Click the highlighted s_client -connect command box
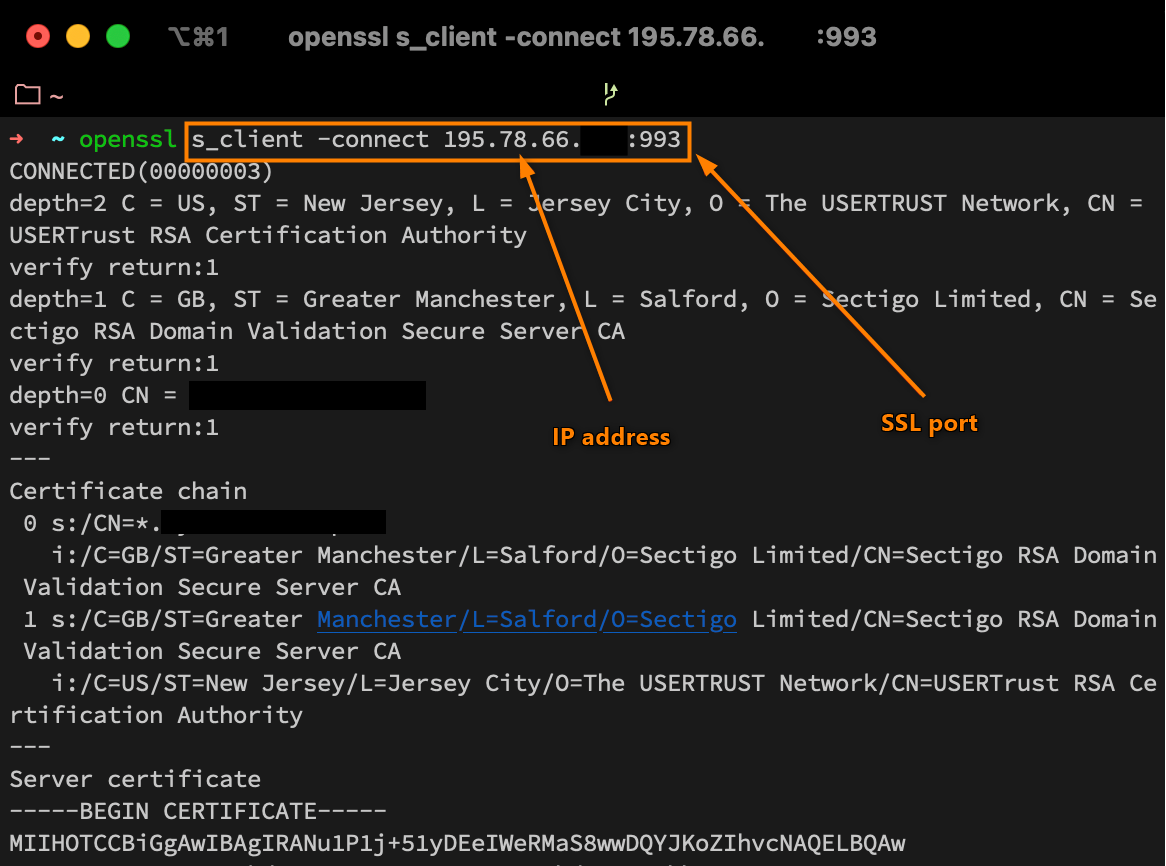 tap(437, 141)
